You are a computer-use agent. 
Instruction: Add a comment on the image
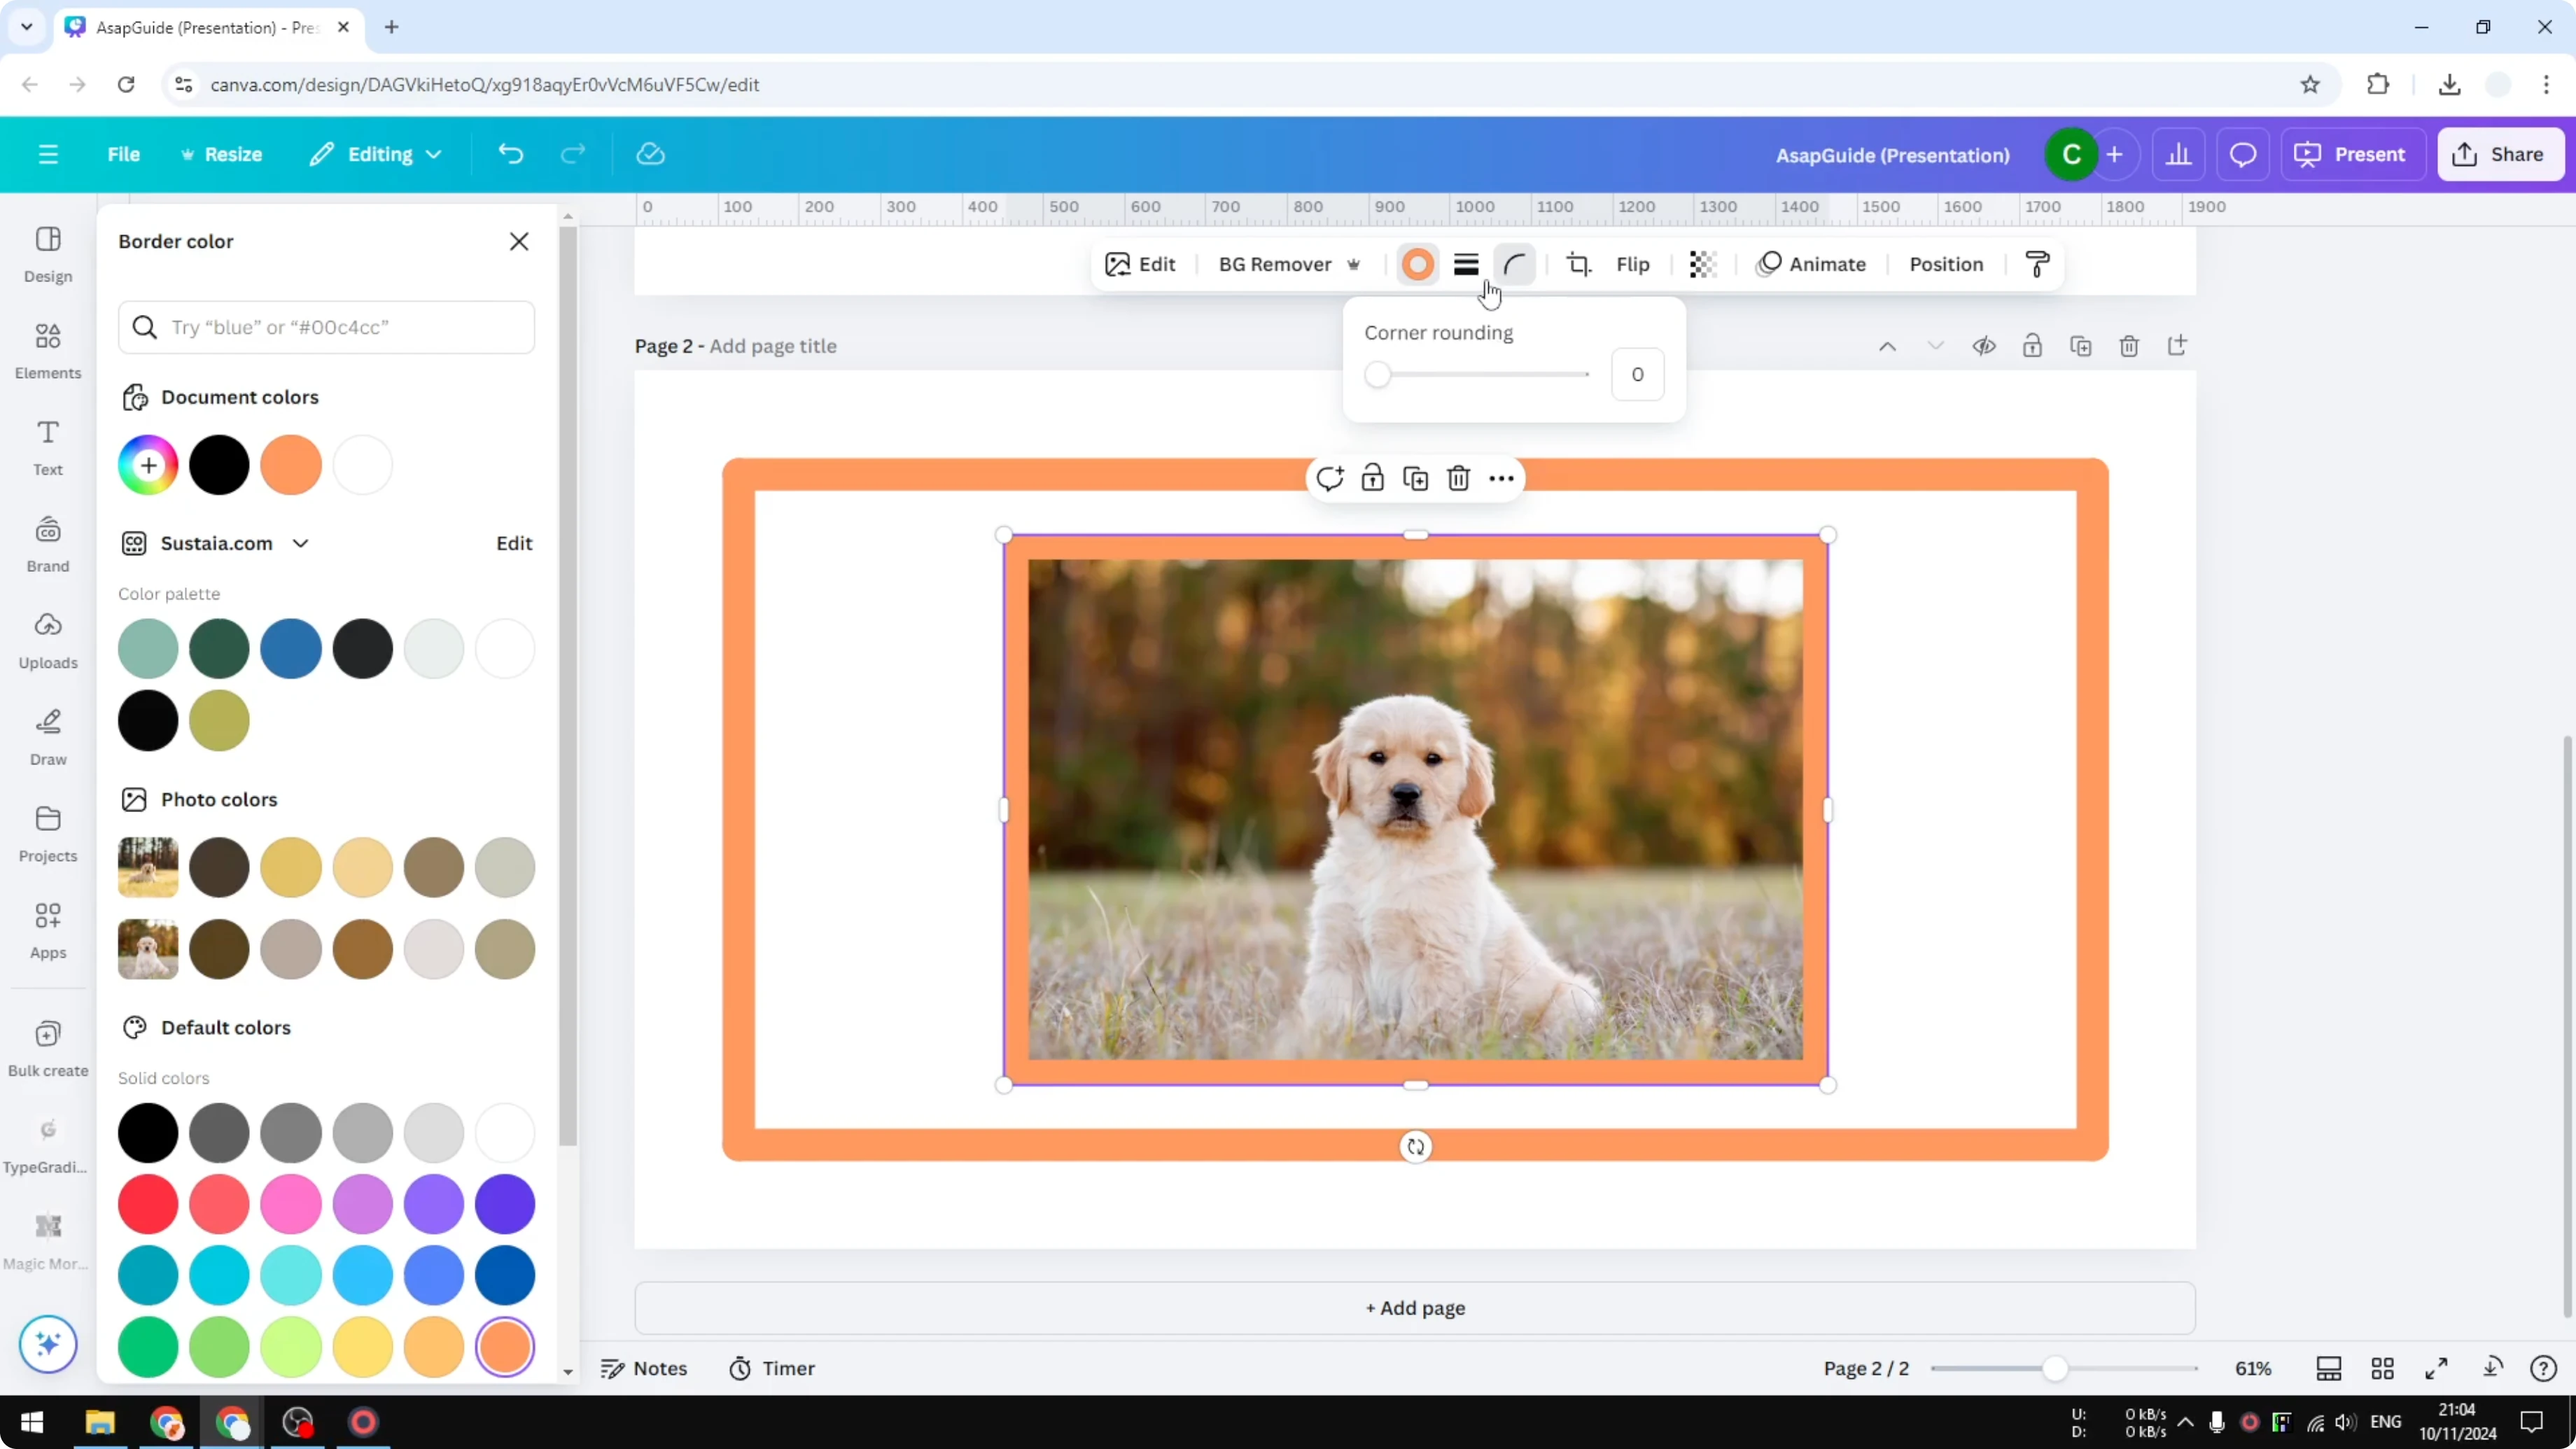tap(1330, 478)
